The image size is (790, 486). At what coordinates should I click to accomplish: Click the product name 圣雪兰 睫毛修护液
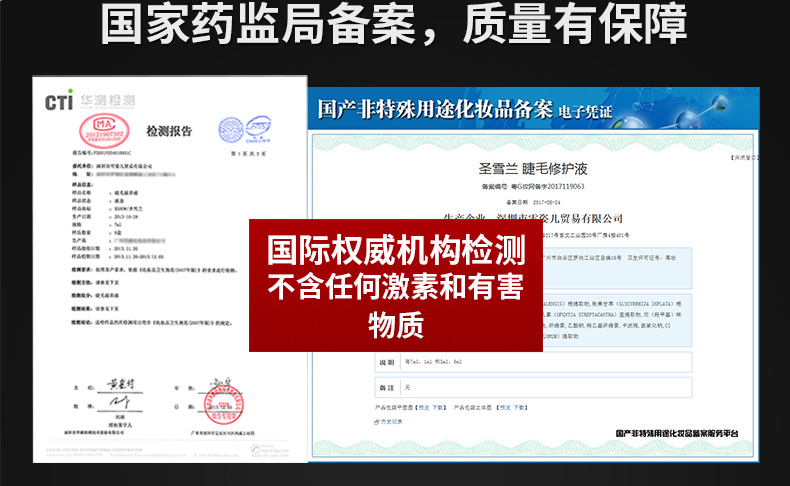click(x=533, y=168)
